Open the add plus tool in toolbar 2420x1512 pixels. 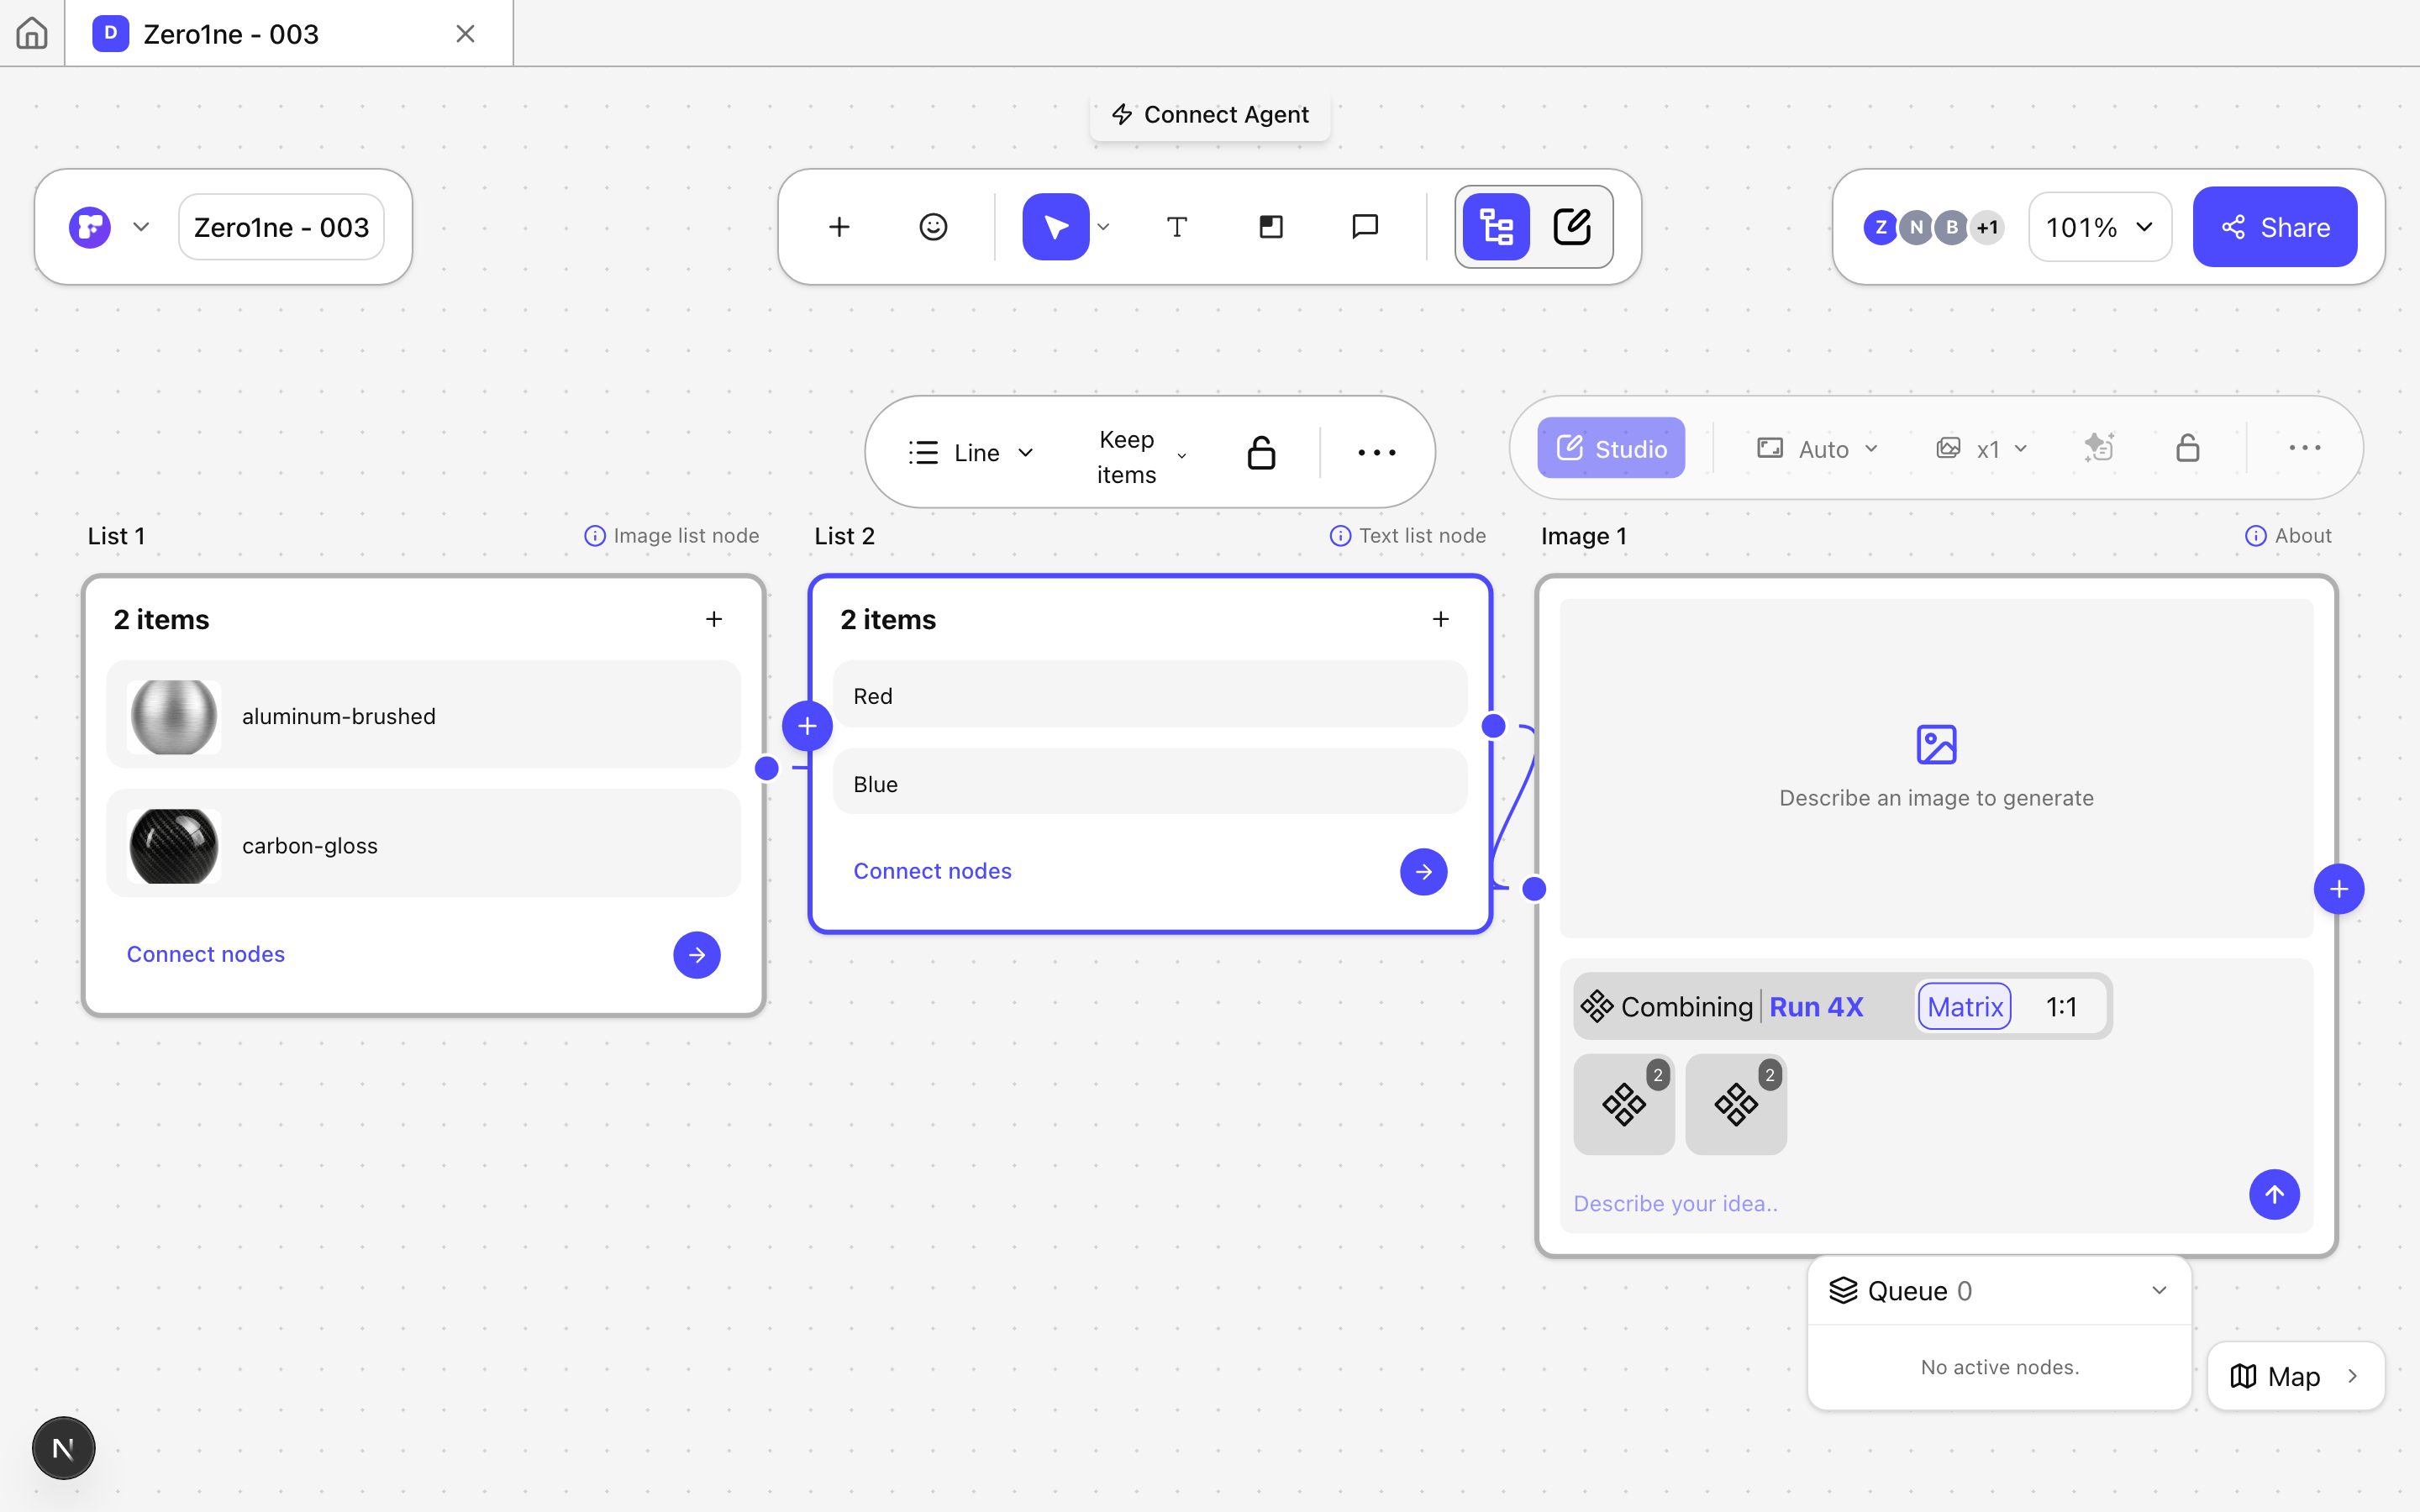[839, 227]
